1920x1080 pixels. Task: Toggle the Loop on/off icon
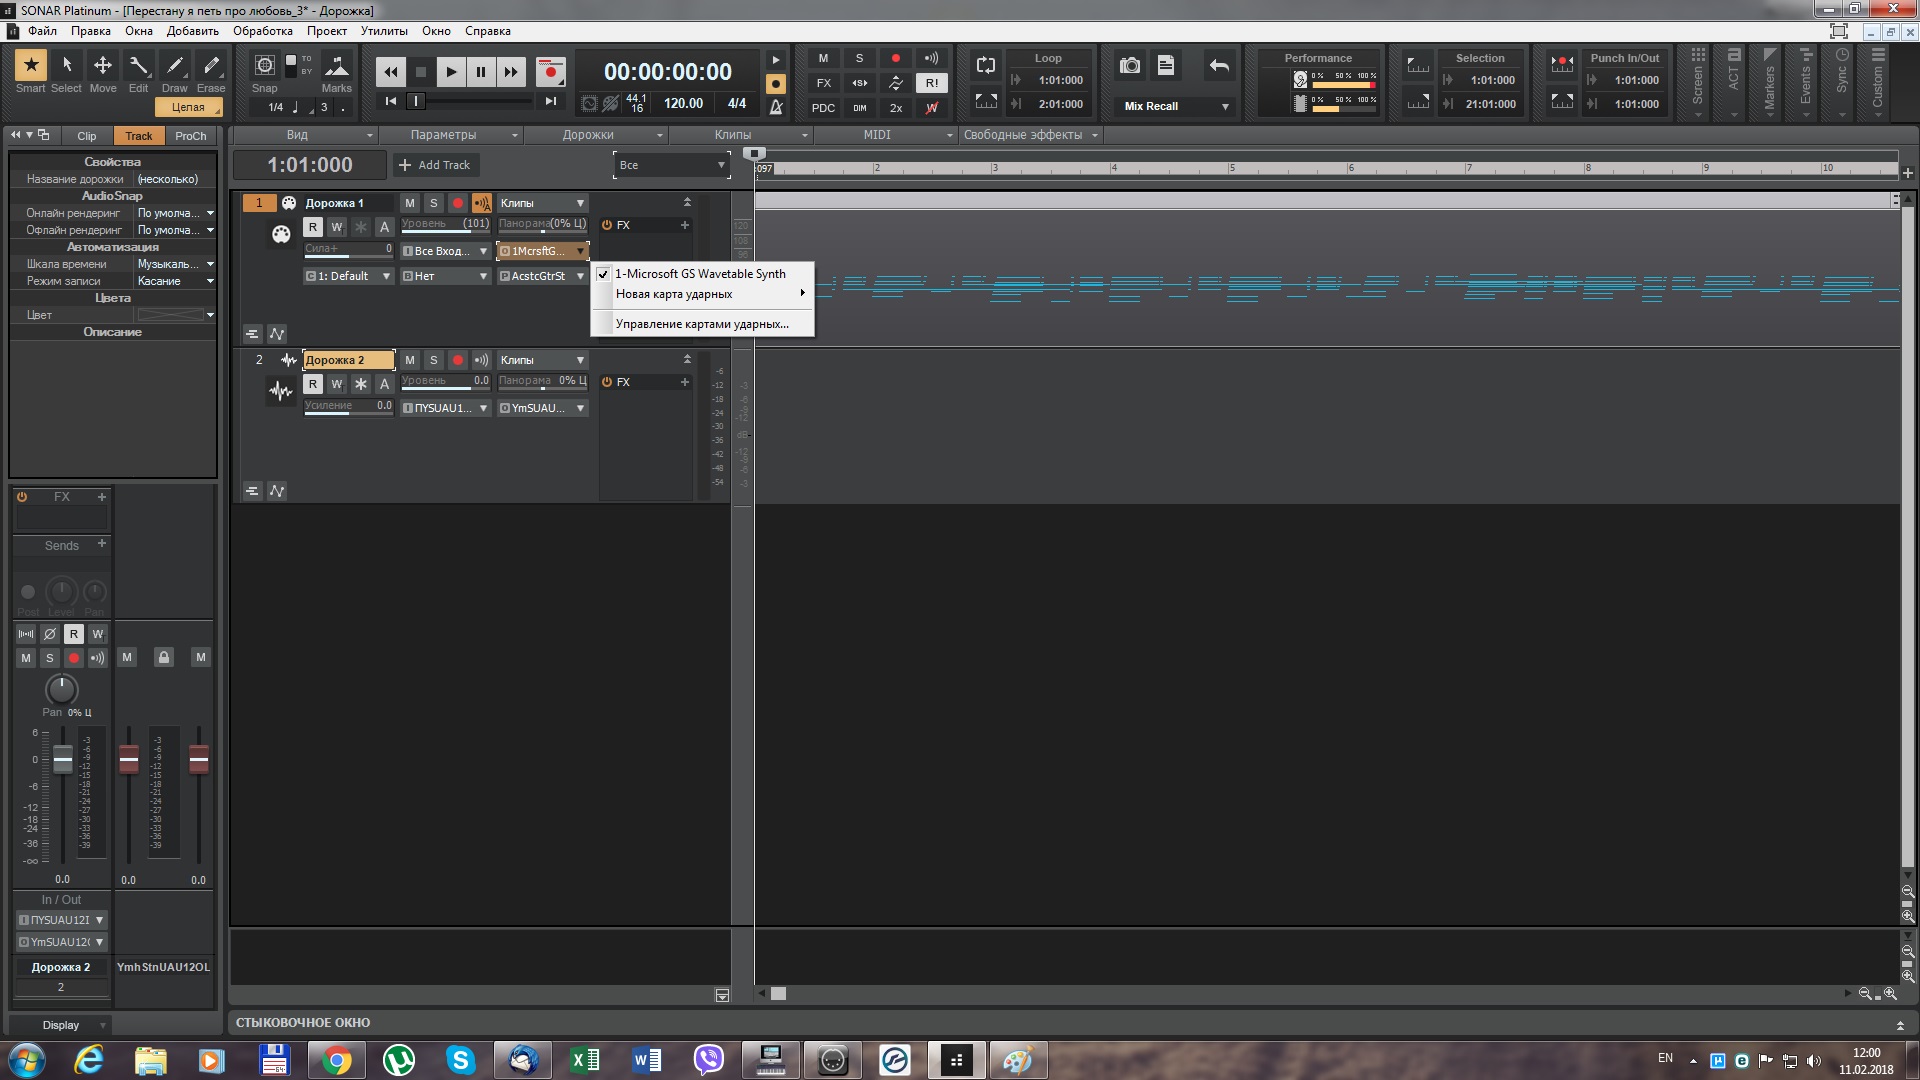[986, 66]
